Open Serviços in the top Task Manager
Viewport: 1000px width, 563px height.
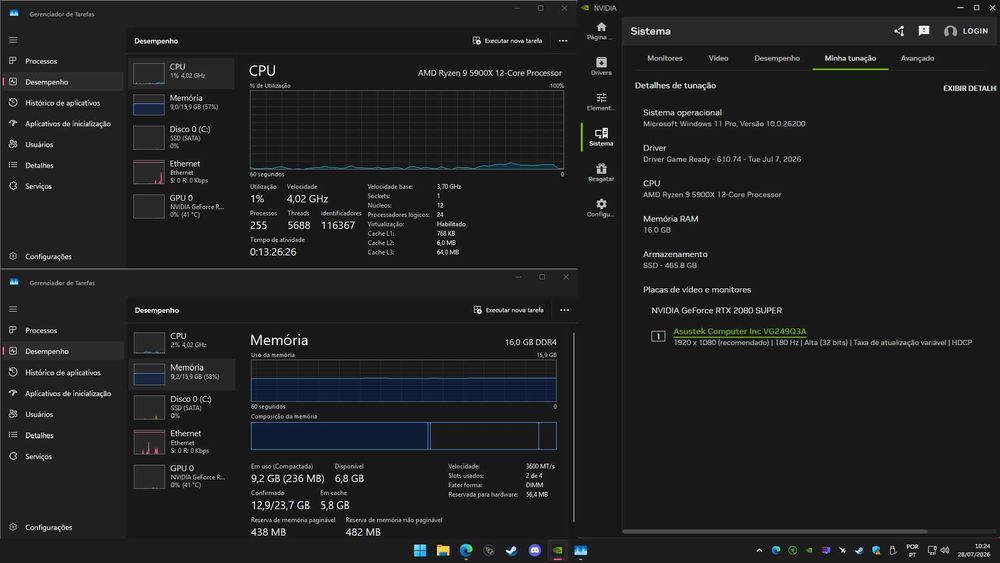38,186
